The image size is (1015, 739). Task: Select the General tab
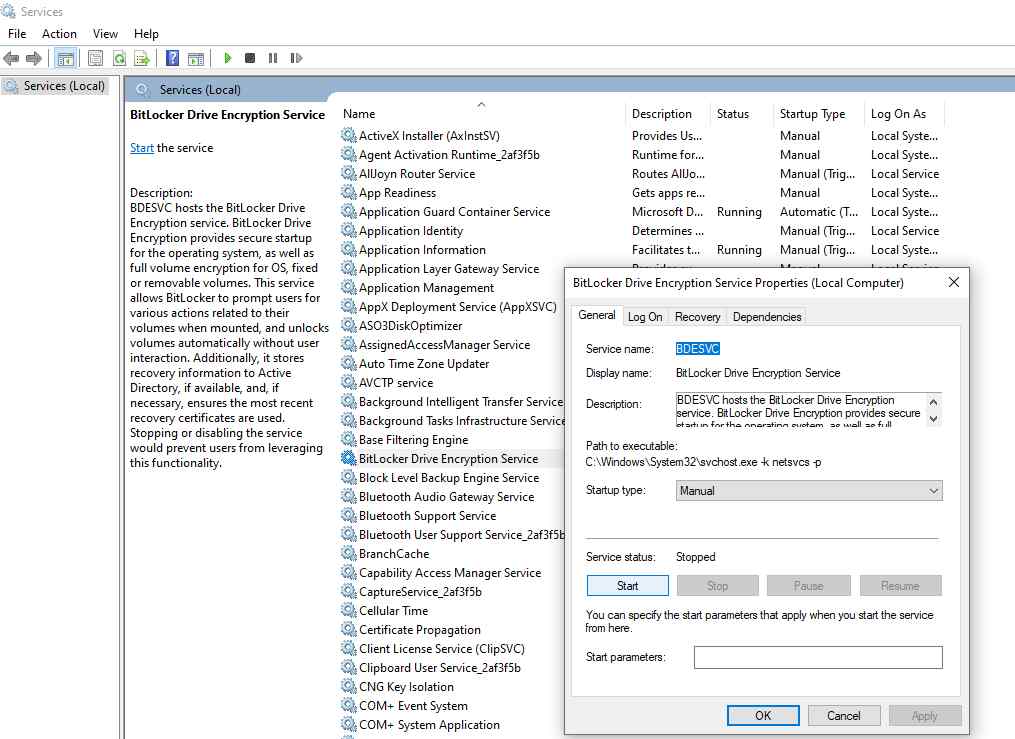click(x=597, y=315)
